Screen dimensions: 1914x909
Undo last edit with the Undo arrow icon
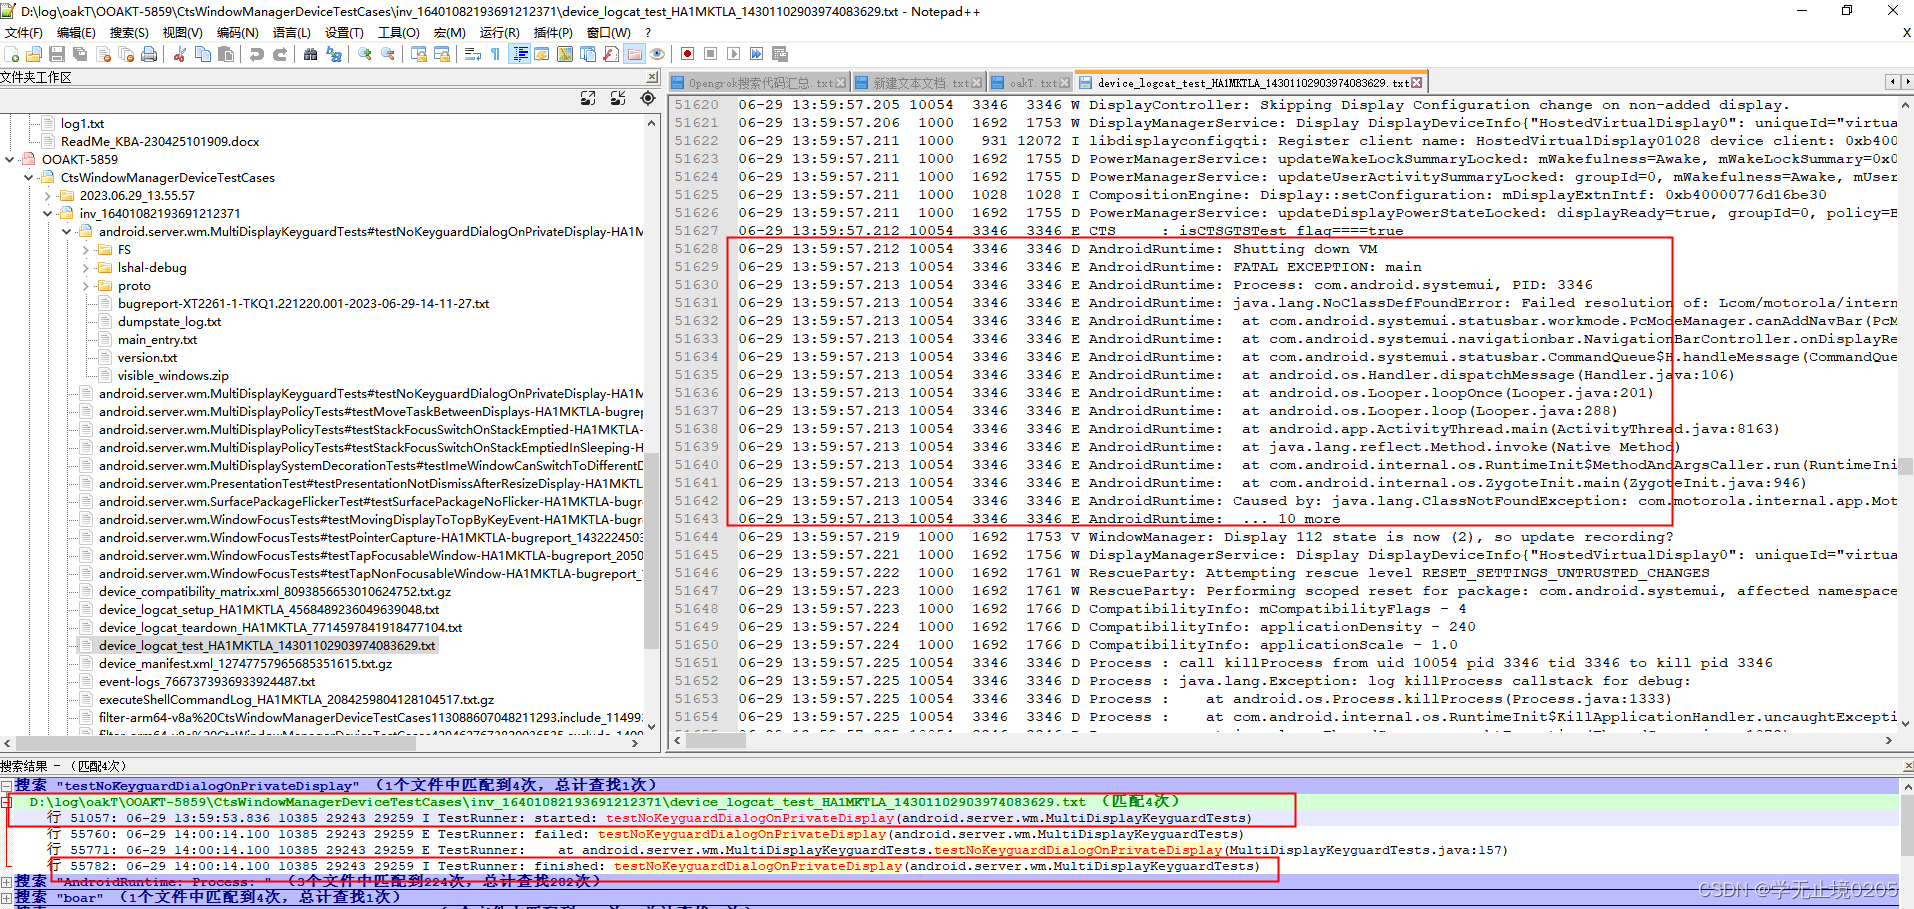[x=256, y=53]
